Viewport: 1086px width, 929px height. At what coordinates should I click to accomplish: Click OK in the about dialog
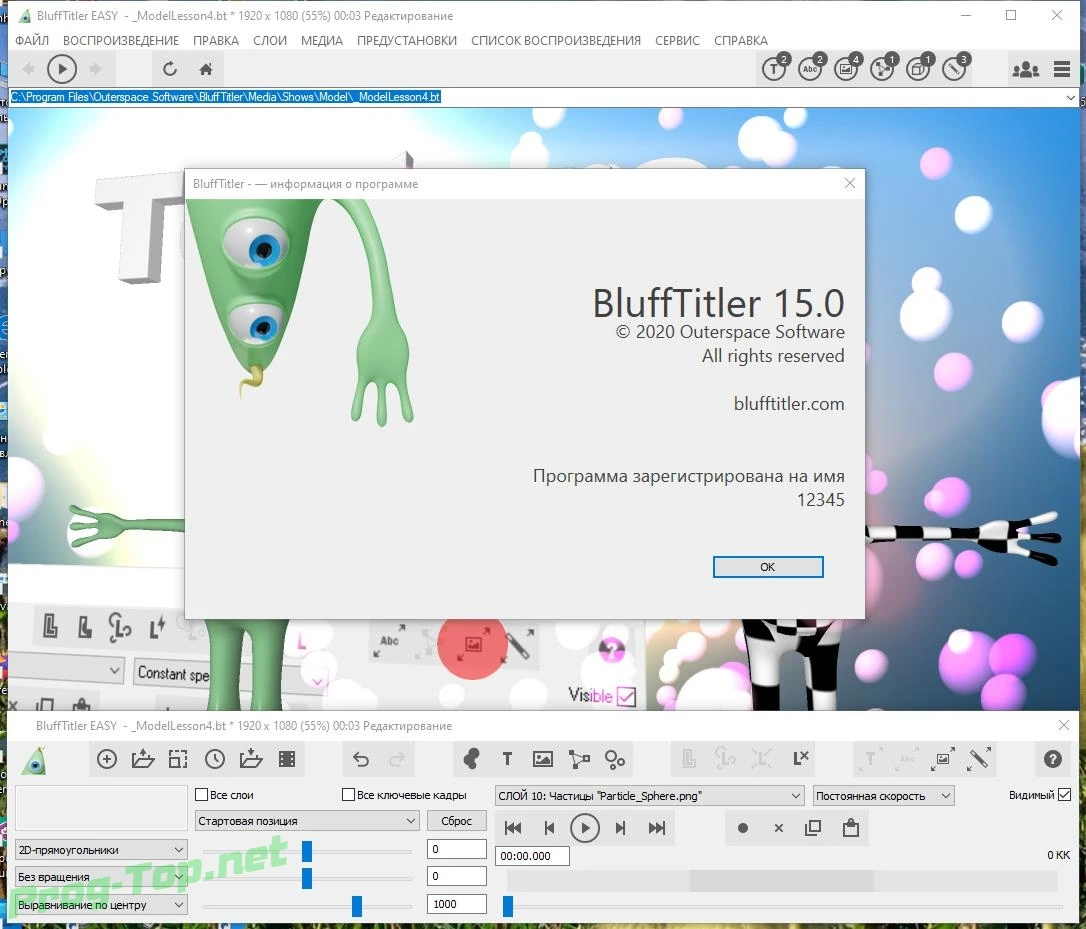pyautogui.click(x=768, y=567)
